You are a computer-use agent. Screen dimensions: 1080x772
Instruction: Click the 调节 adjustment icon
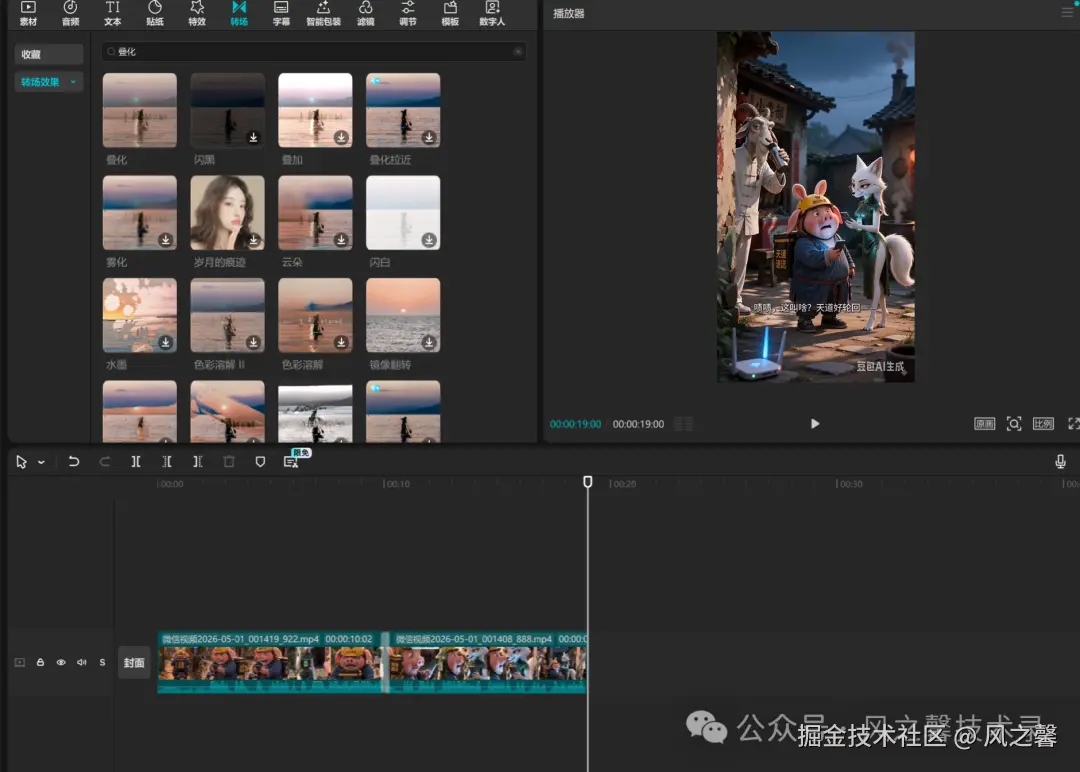(x=408, y=13)
